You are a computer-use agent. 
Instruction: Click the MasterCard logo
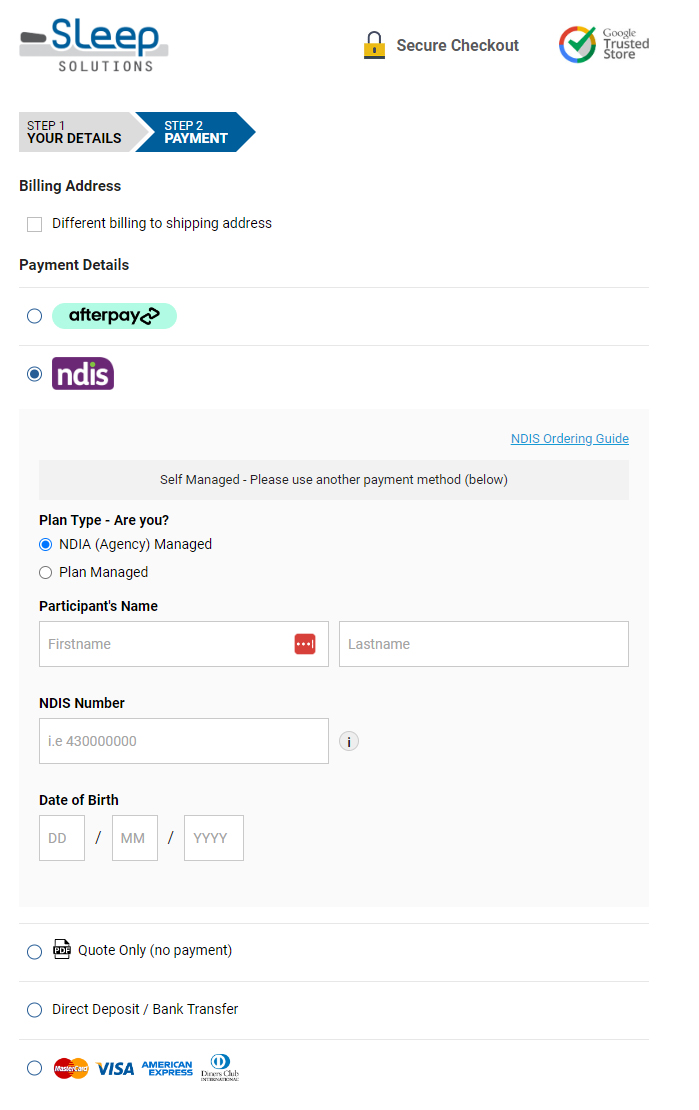(x=69, y=1068)
